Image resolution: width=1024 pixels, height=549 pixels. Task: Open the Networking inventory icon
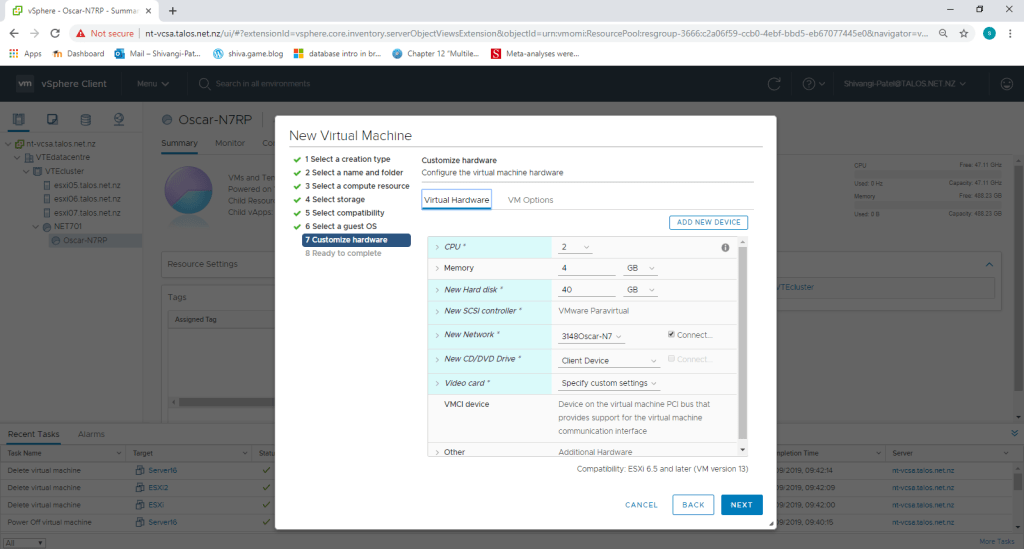118,121
